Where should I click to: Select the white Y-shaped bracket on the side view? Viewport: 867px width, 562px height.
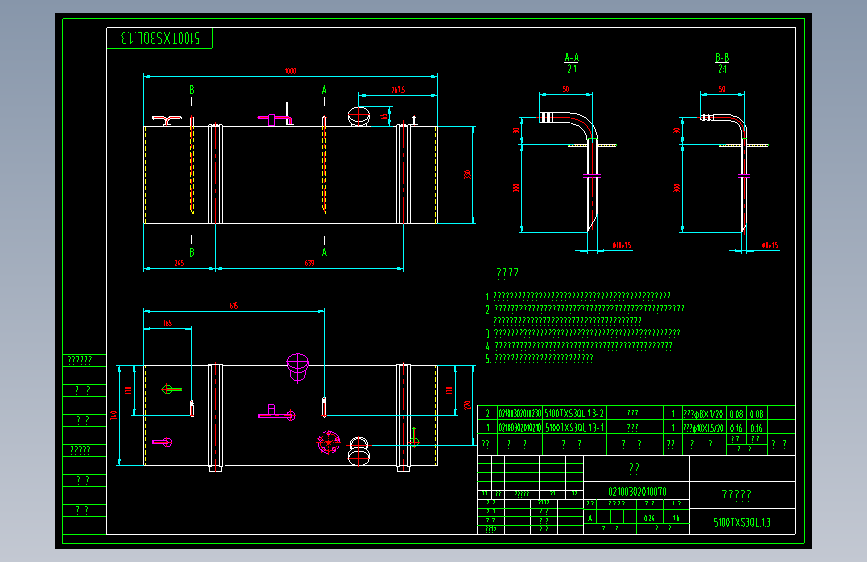point(166,121)
